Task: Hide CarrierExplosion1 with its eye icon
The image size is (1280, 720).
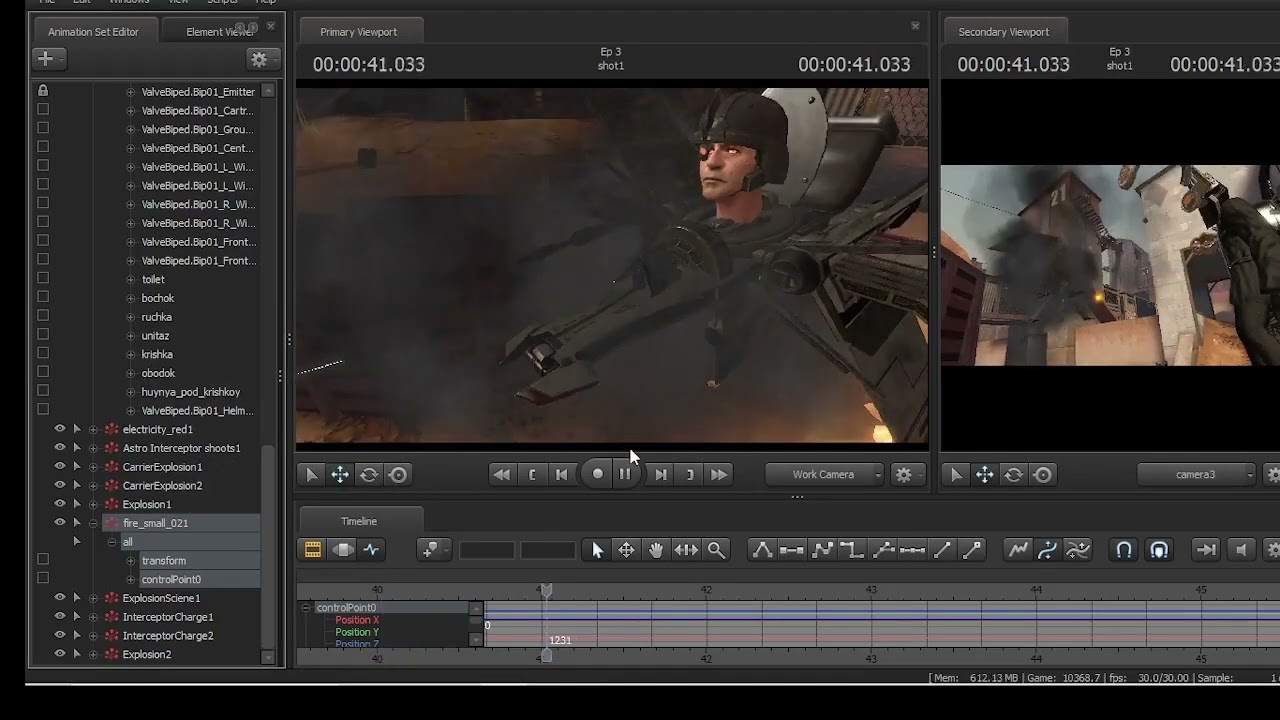Action: click(x=59, y=466)
